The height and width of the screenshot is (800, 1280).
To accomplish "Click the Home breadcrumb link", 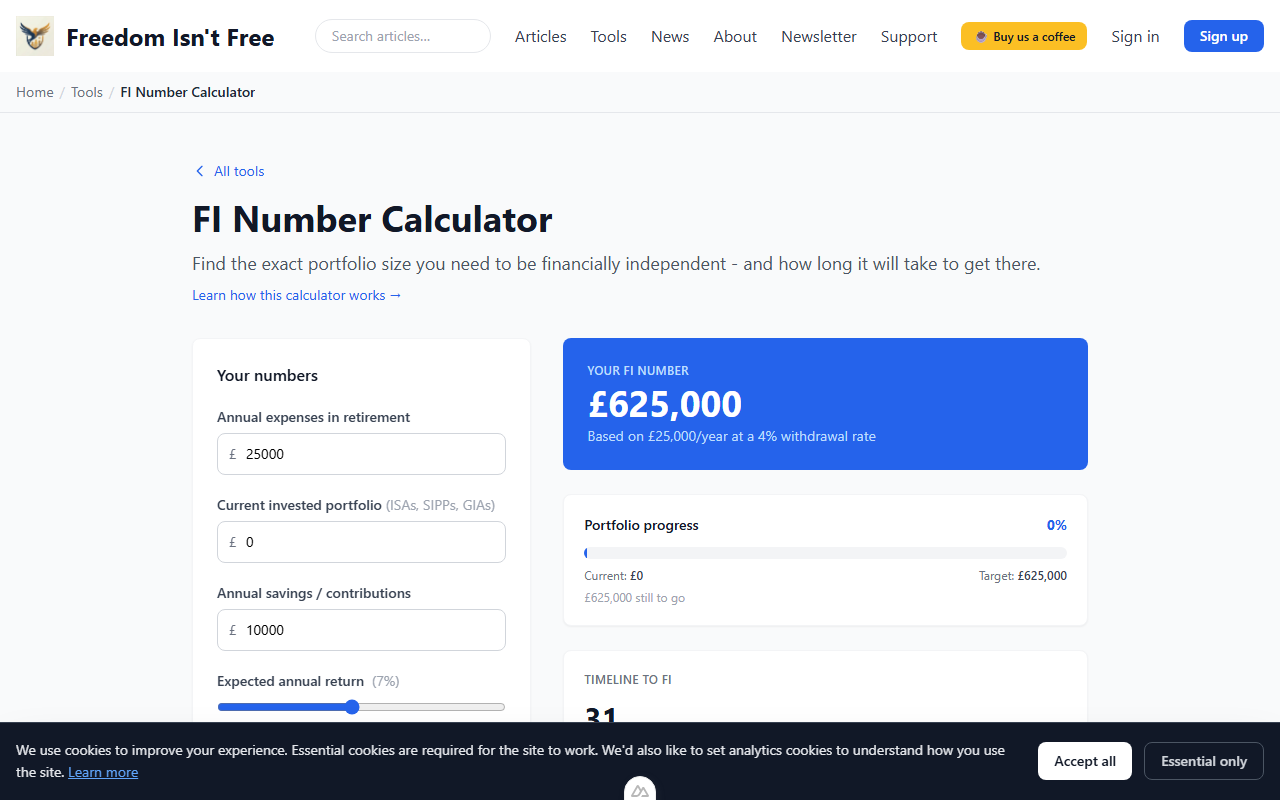I will 34,91.
